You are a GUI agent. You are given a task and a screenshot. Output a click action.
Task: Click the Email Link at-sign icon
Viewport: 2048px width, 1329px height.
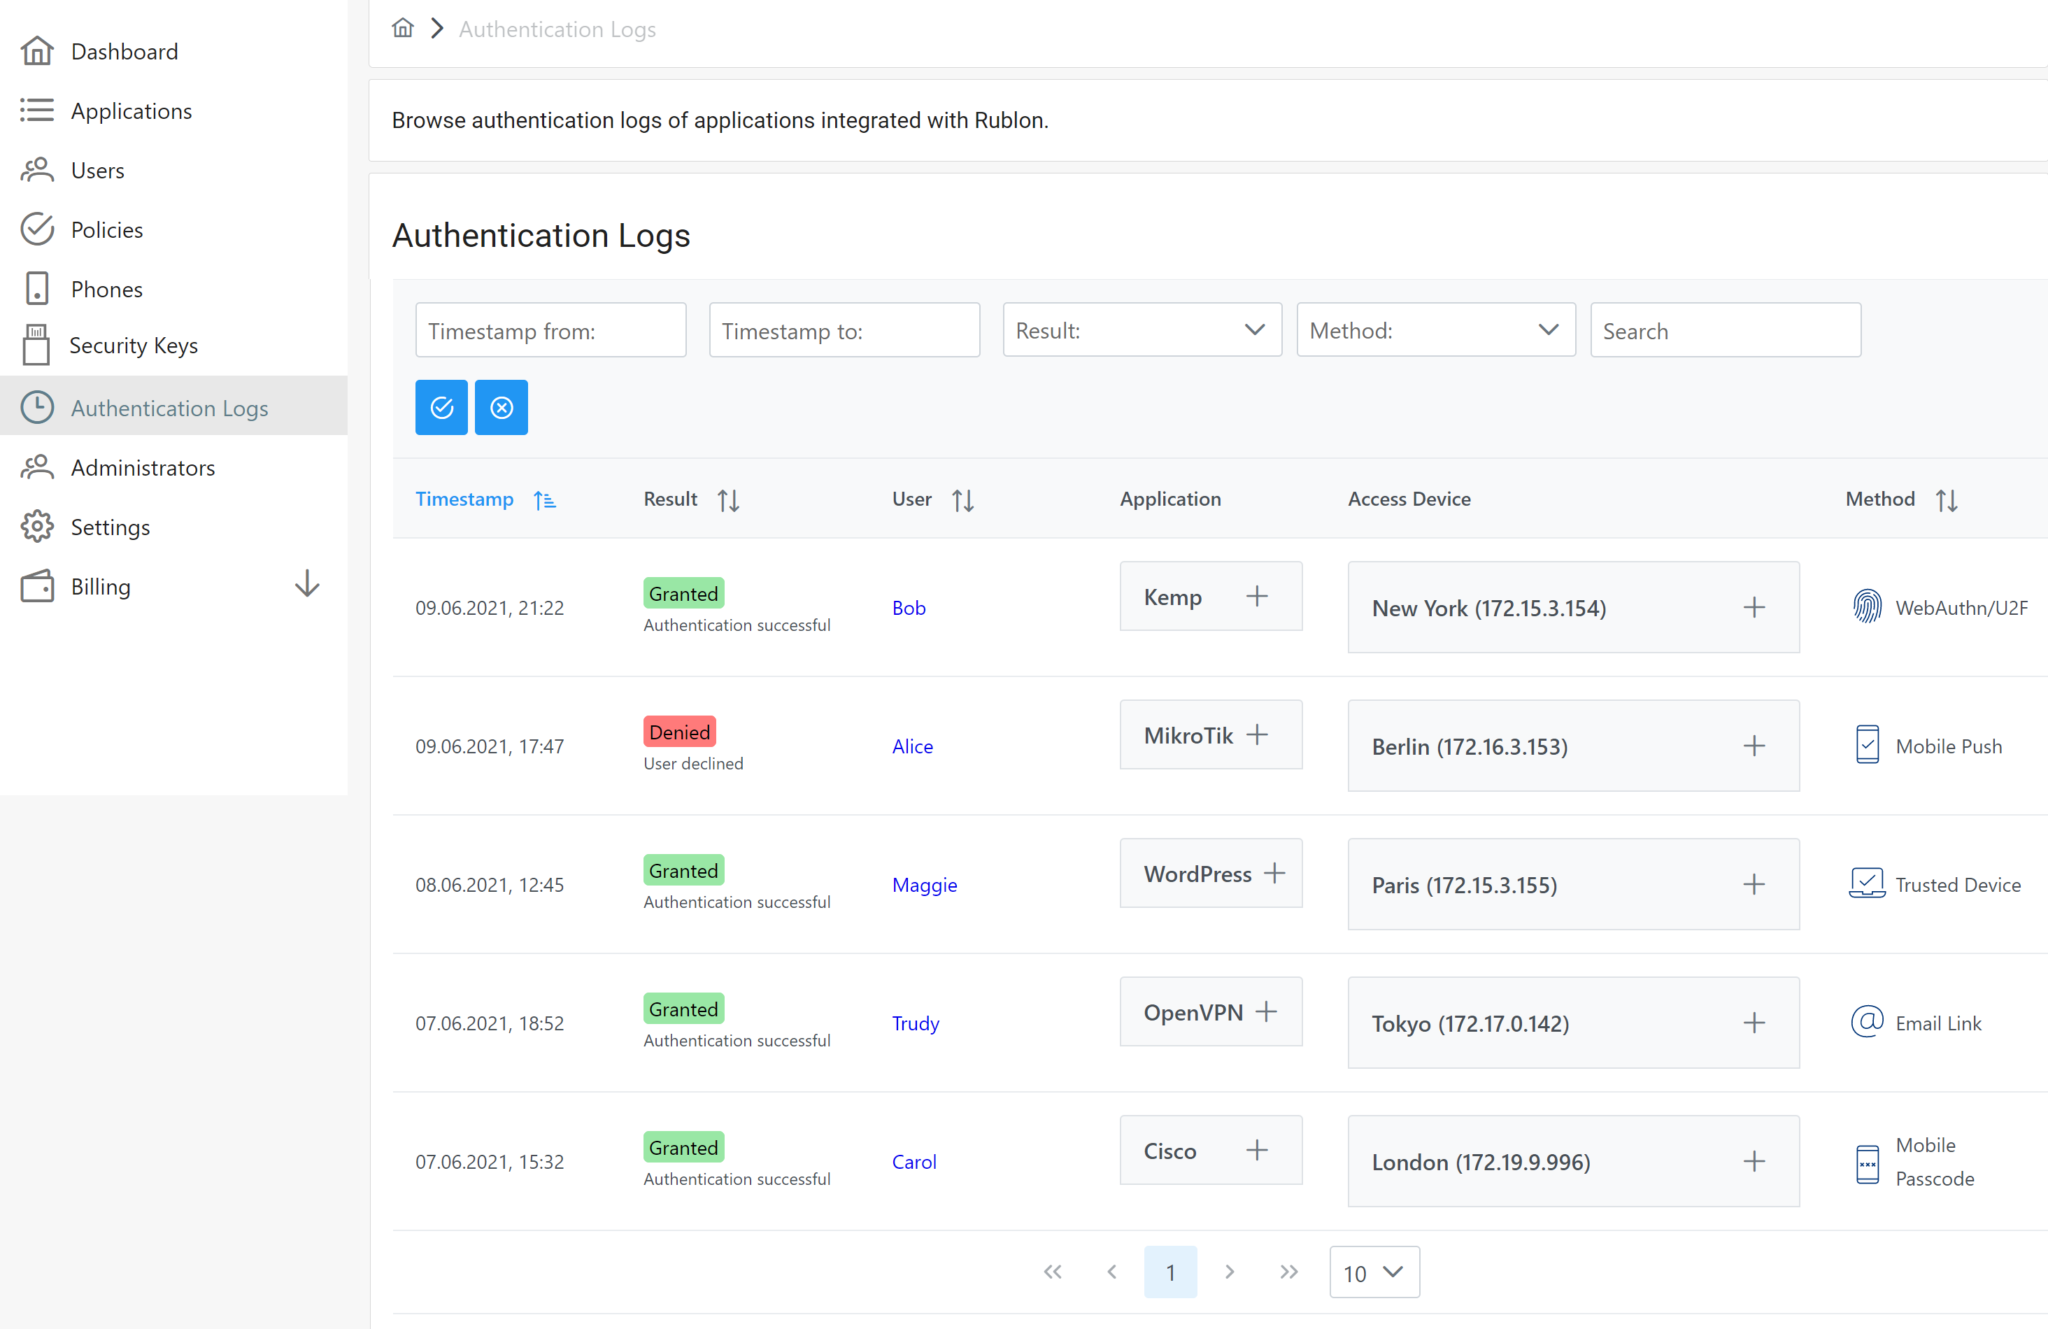(1867, 1022)
